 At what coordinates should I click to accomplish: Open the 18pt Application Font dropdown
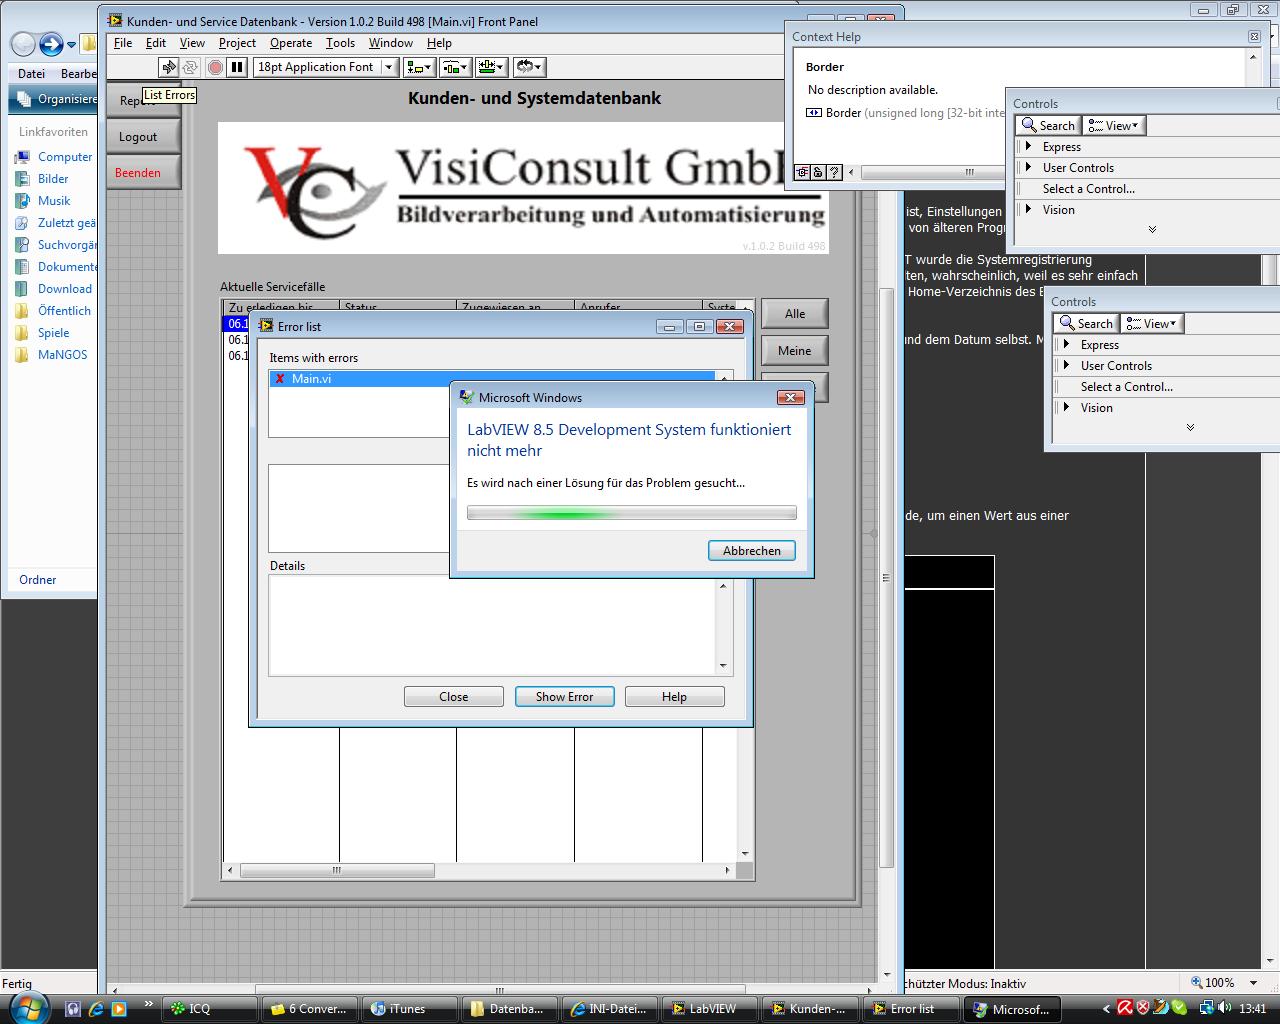(325, 67)
